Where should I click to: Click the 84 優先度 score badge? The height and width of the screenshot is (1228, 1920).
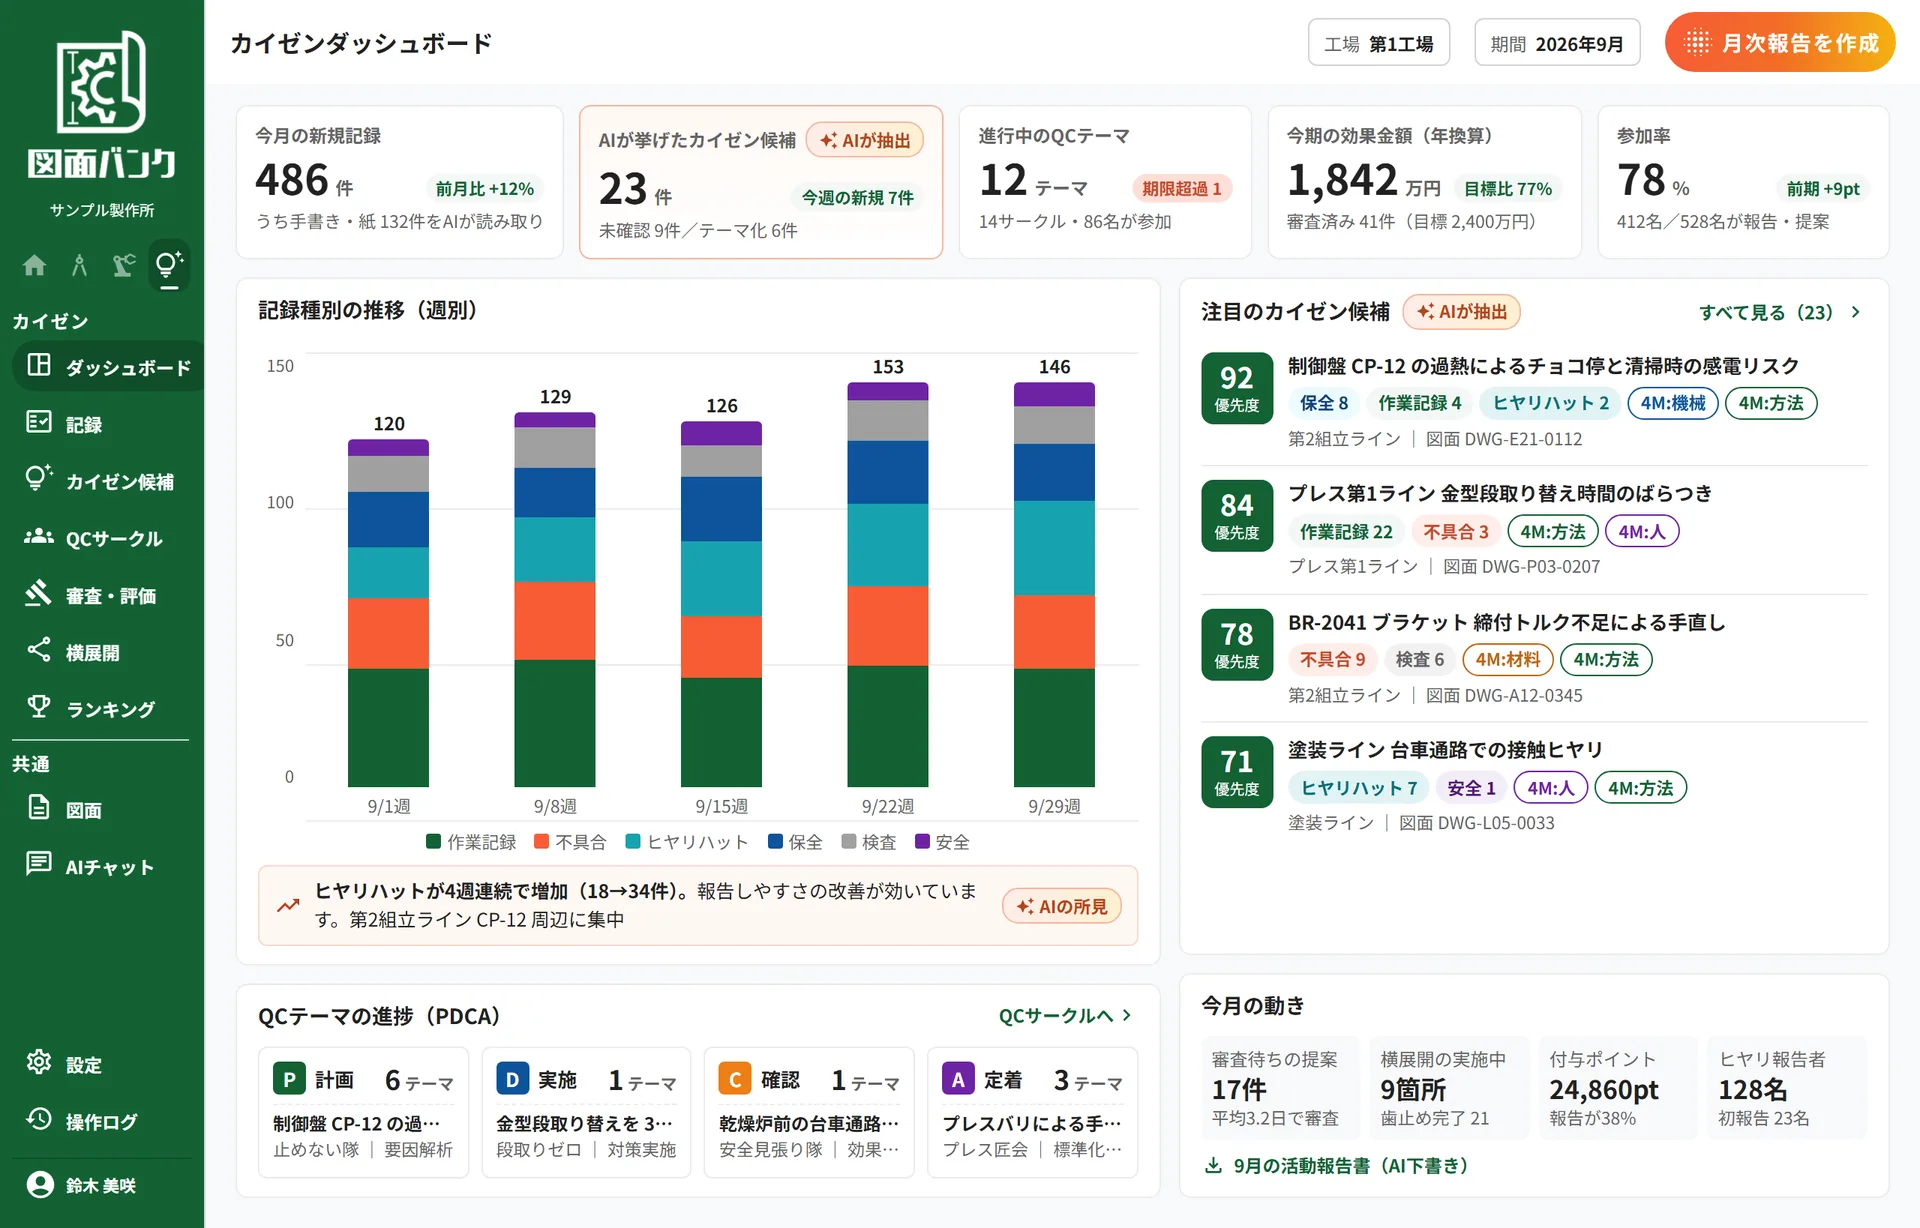(1237, 515)
